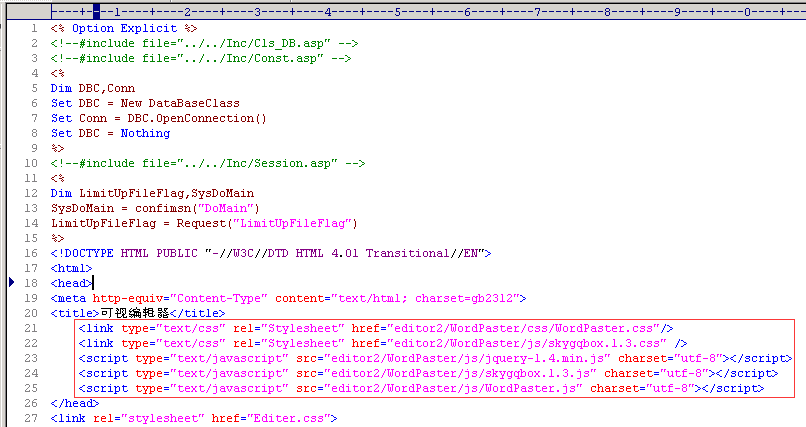
Task: Click line number 1 in the gutter
Action: click(34, 28)
